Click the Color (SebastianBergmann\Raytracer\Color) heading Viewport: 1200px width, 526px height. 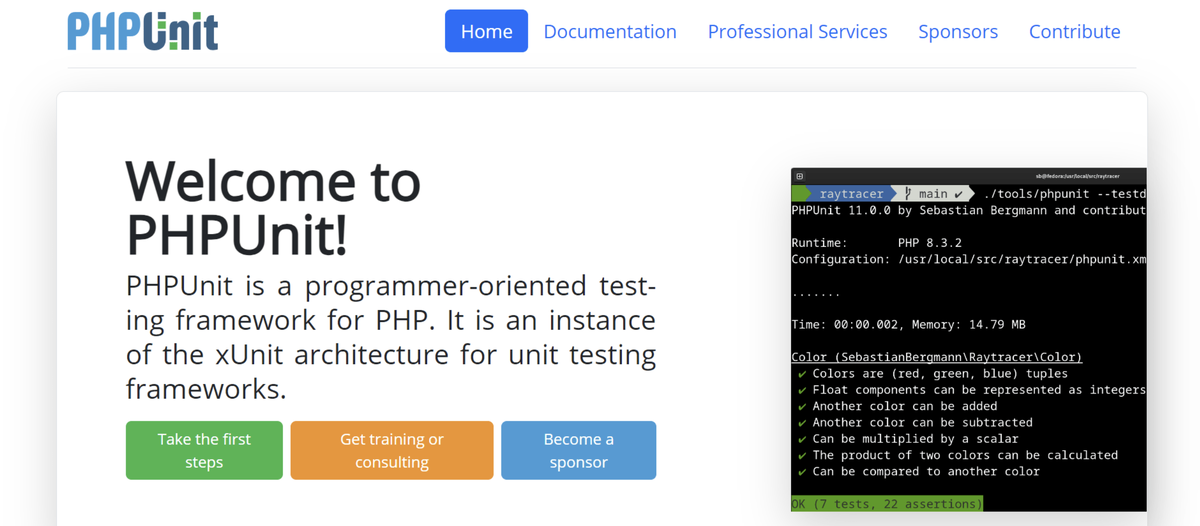coord(936,357)
